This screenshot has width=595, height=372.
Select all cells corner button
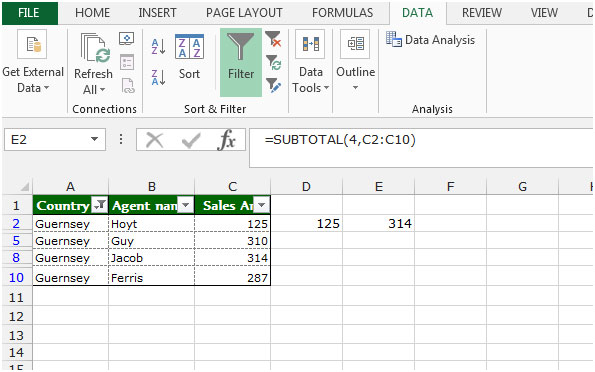pos(24,186)
